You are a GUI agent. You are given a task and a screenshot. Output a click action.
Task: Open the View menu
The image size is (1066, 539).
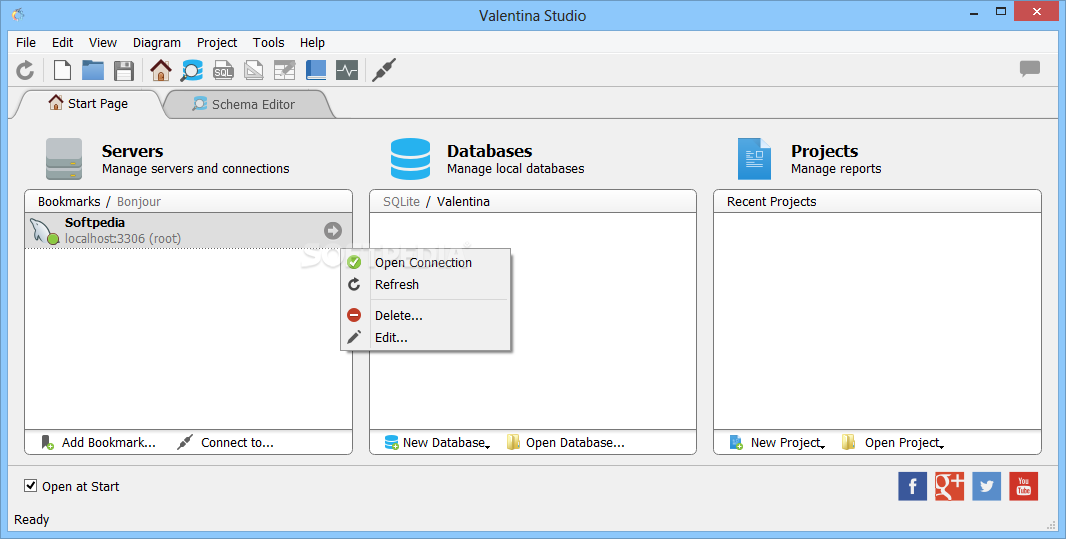(x=103, y=42)
